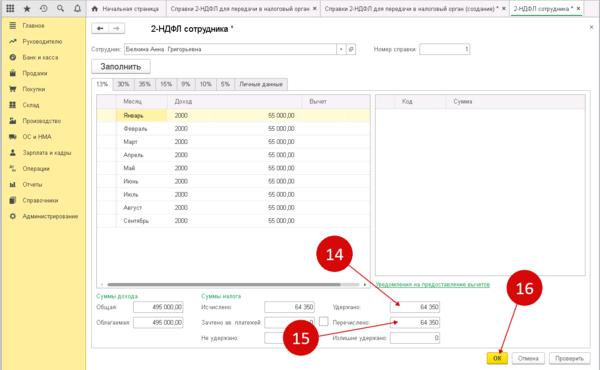Open the History clock icon
The image size is (600, 370).
click(44, 8)
